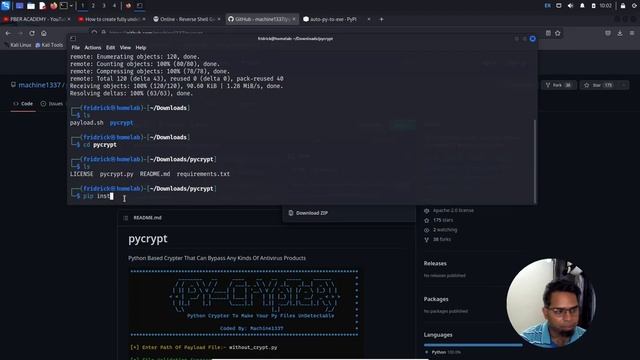The image size is (640, 360).
Task: Expand the Star lists dropdown arrow
Action: pyautogui.click(x=623, y=85)
